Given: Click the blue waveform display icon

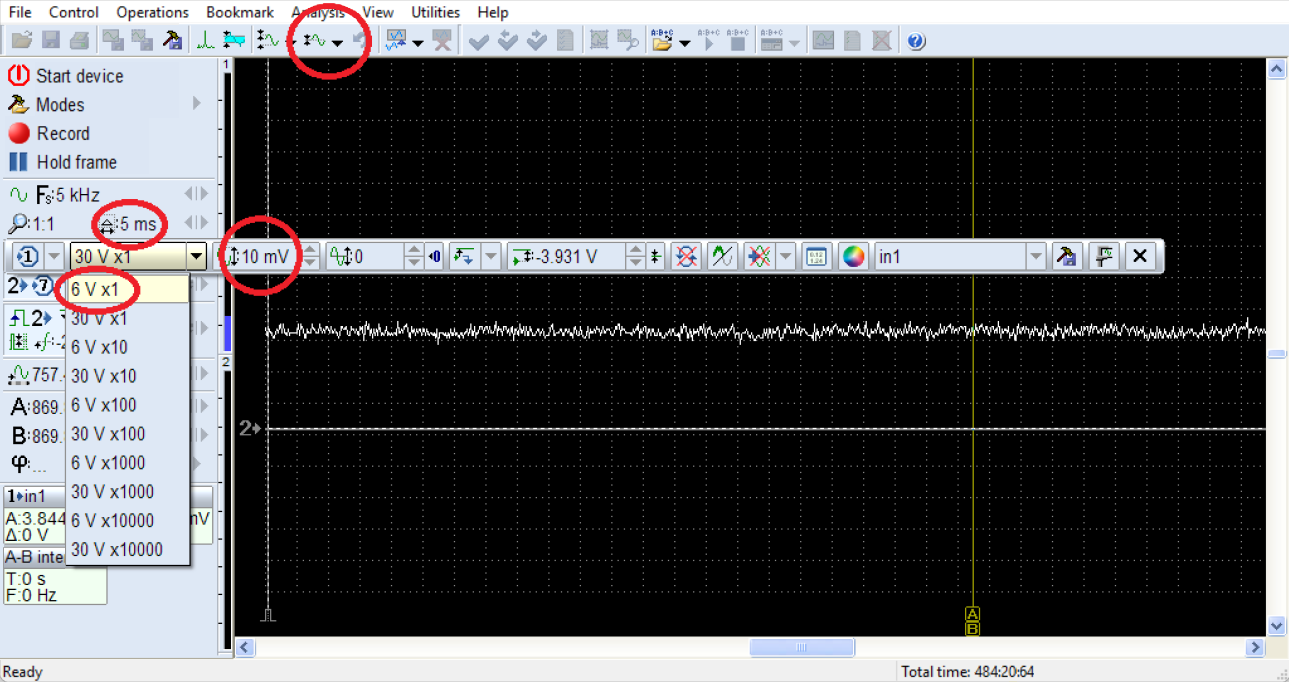Looking at the screenshot, I should pos(397,41).
